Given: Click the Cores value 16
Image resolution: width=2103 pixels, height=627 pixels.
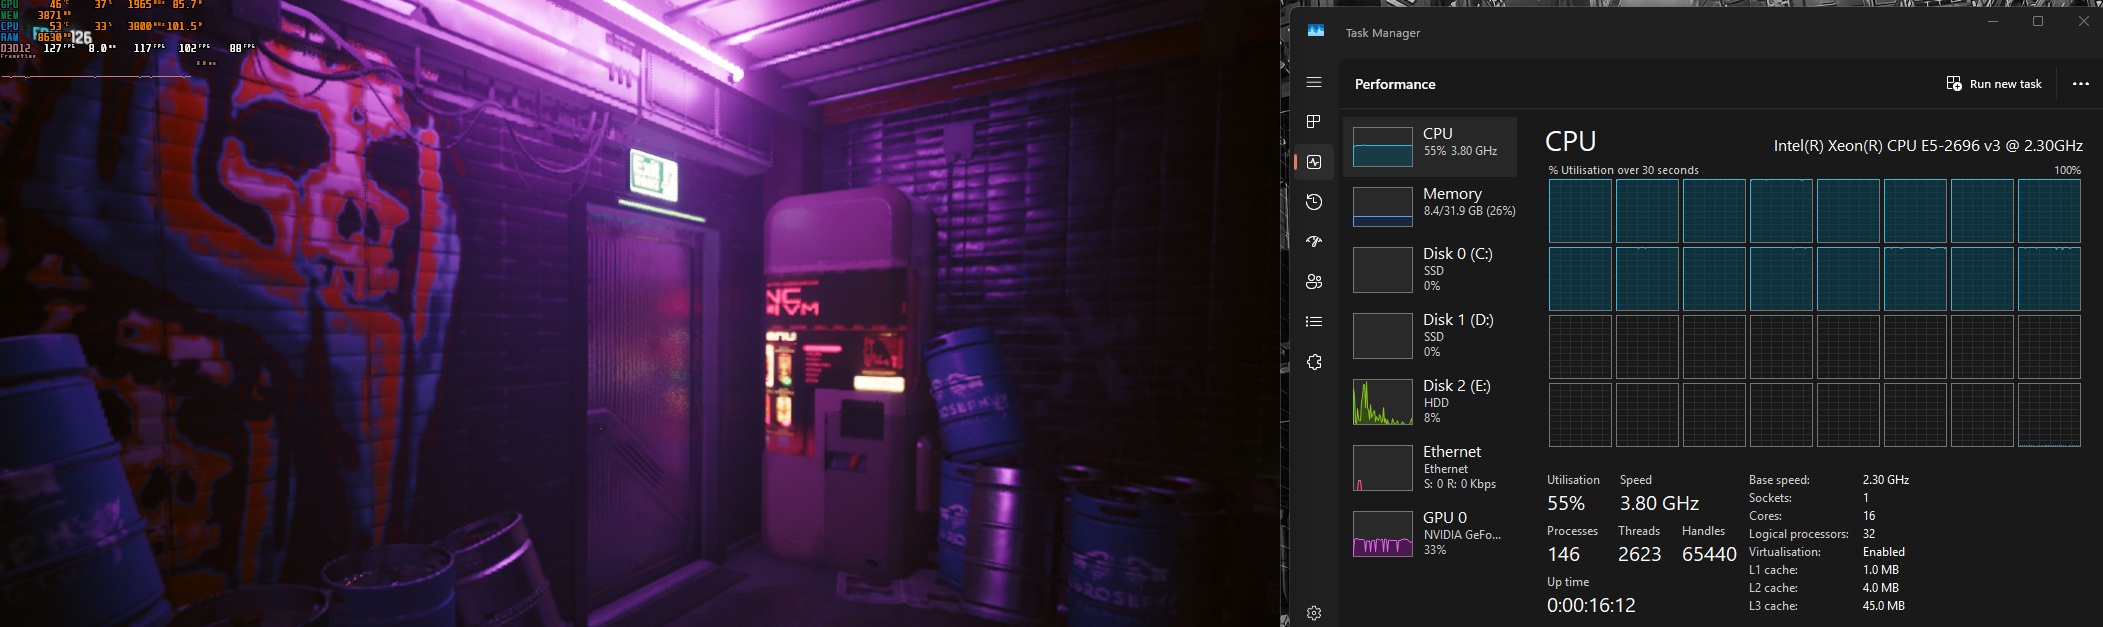Looking at the screenshot, I should click(x=1869, y=516).
